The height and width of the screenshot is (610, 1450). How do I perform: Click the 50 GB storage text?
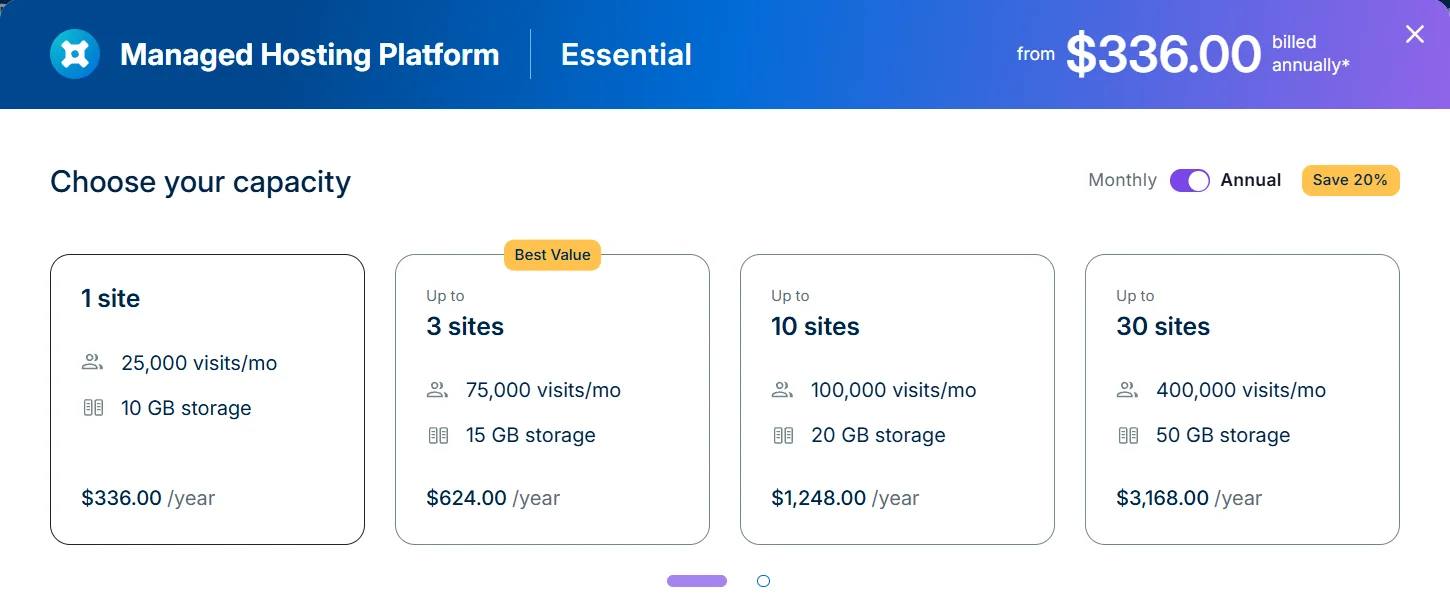point(1223,435)
